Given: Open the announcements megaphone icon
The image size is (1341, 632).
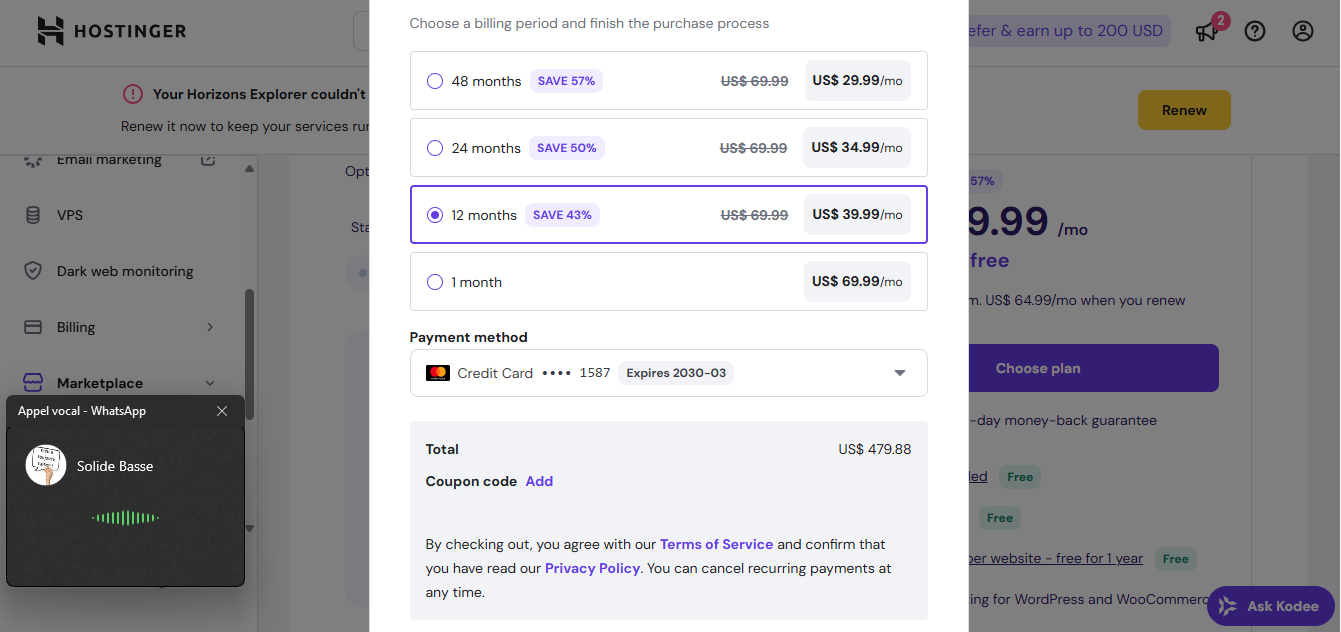Looking at the screenshot, I should [x=1207, y=31].
